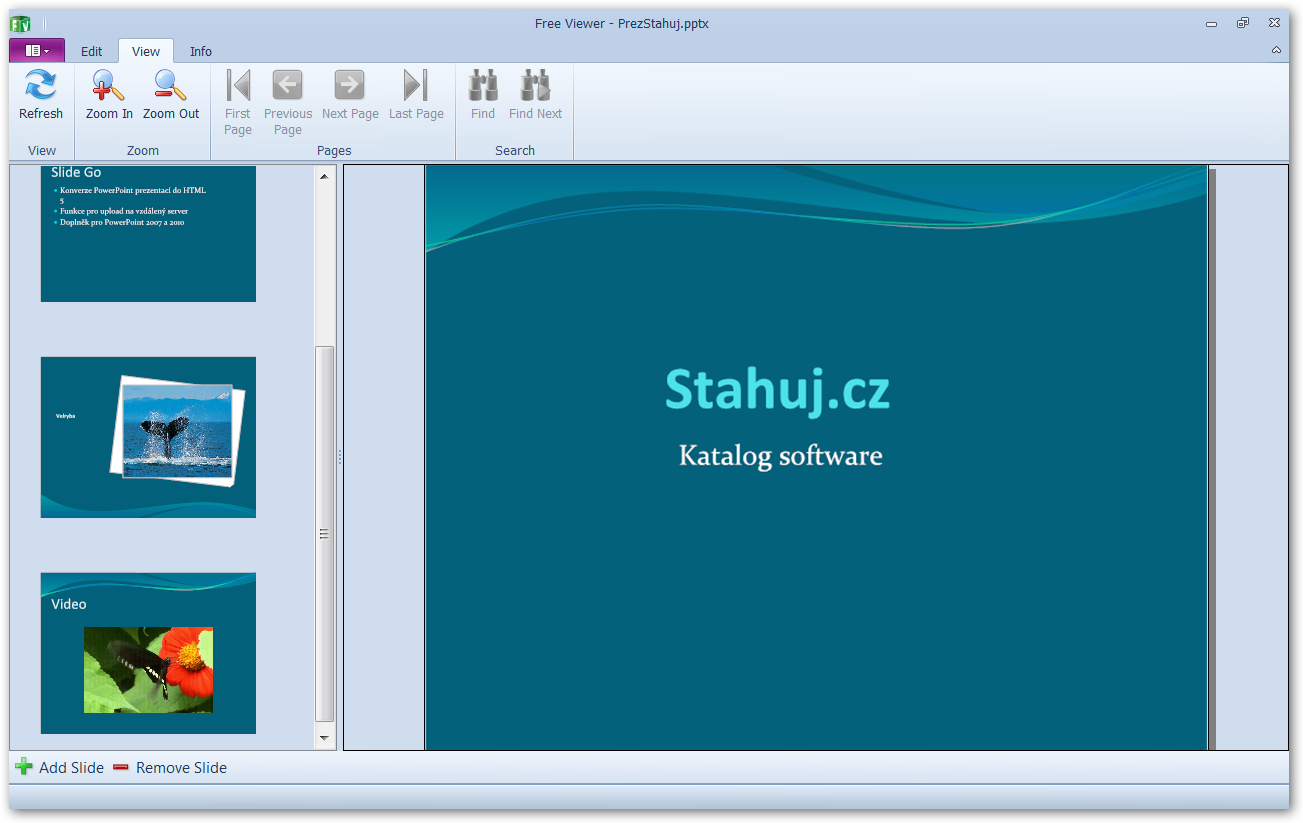Click Add Slide button
Image resolution: width=1303 pixels, height=823 pixels.
60,767
